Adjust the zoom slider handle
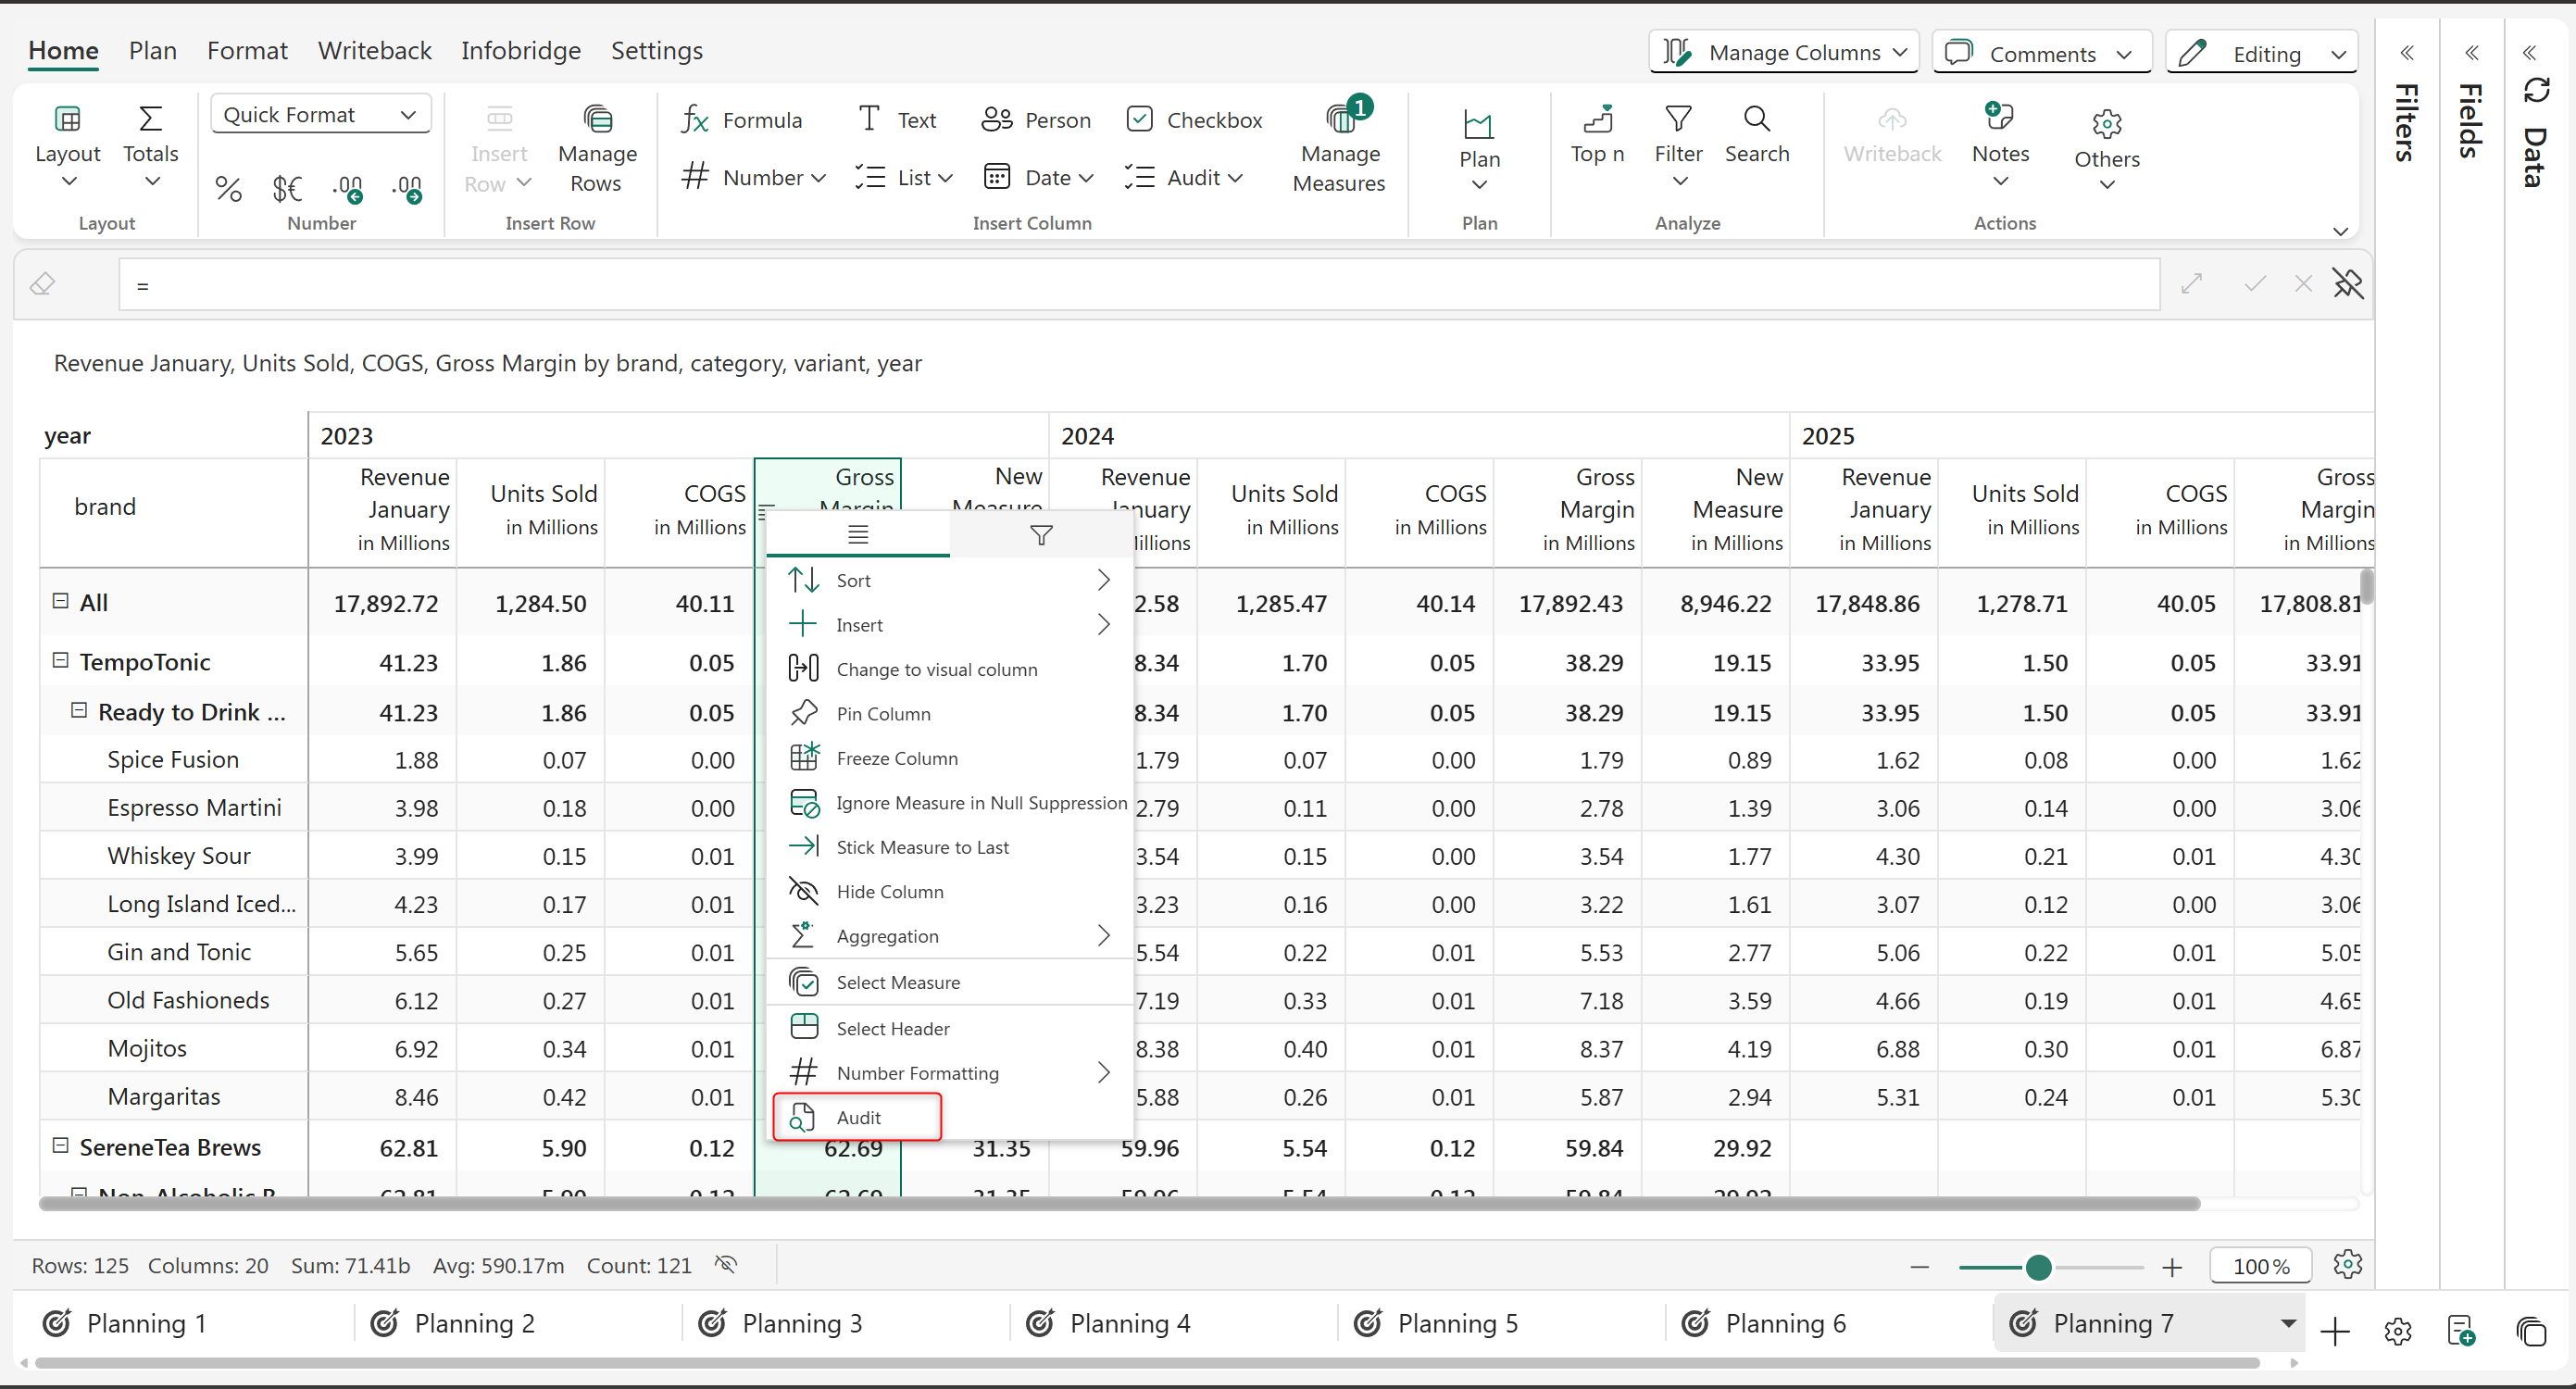Viewport: 2576px width, 1389px height. tap(2038, 1267)
